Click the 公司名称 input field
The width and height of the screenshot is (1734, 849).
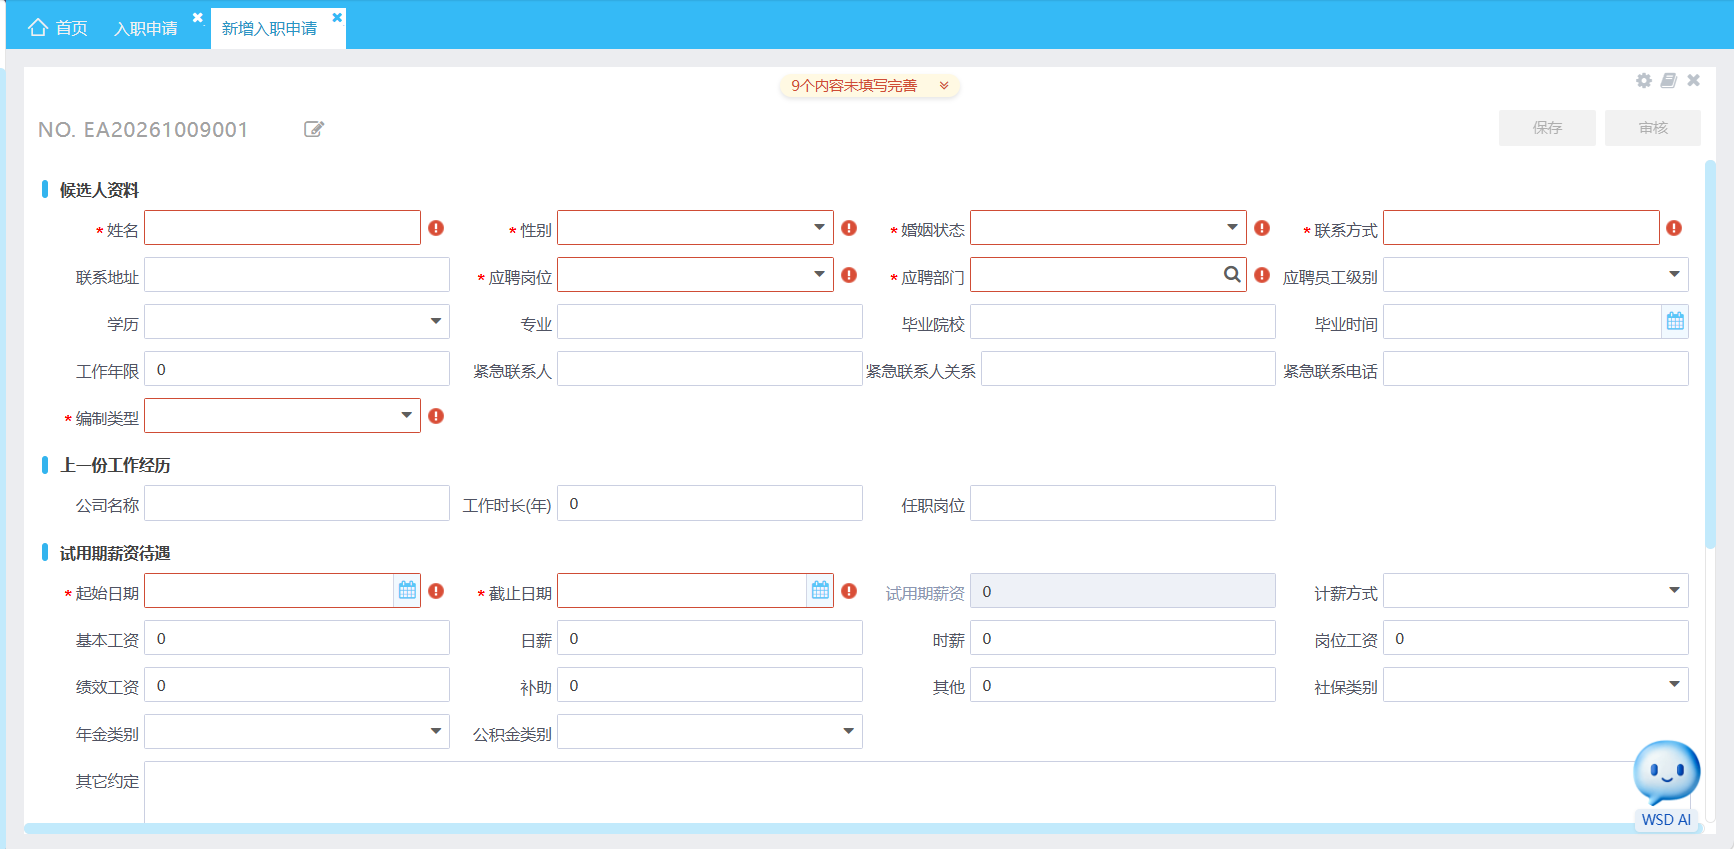point(297,503)
